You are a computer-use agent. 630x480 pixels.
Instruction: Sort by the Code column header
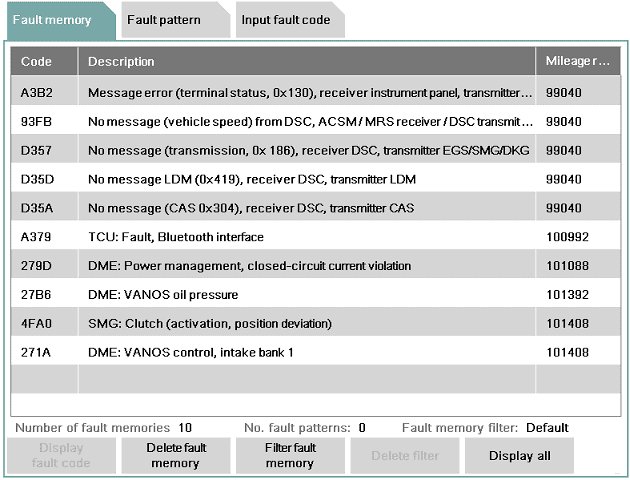pos(42,62)
